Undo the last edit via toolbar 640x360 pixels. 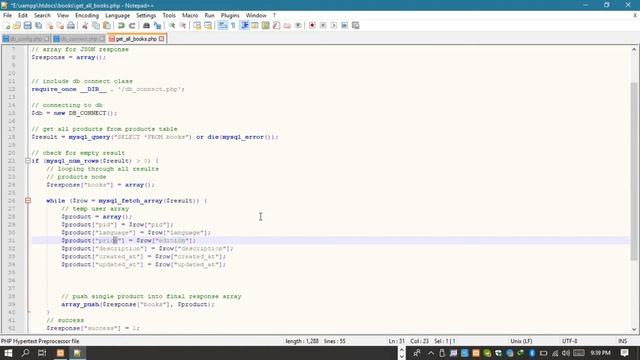pos(121,25)
